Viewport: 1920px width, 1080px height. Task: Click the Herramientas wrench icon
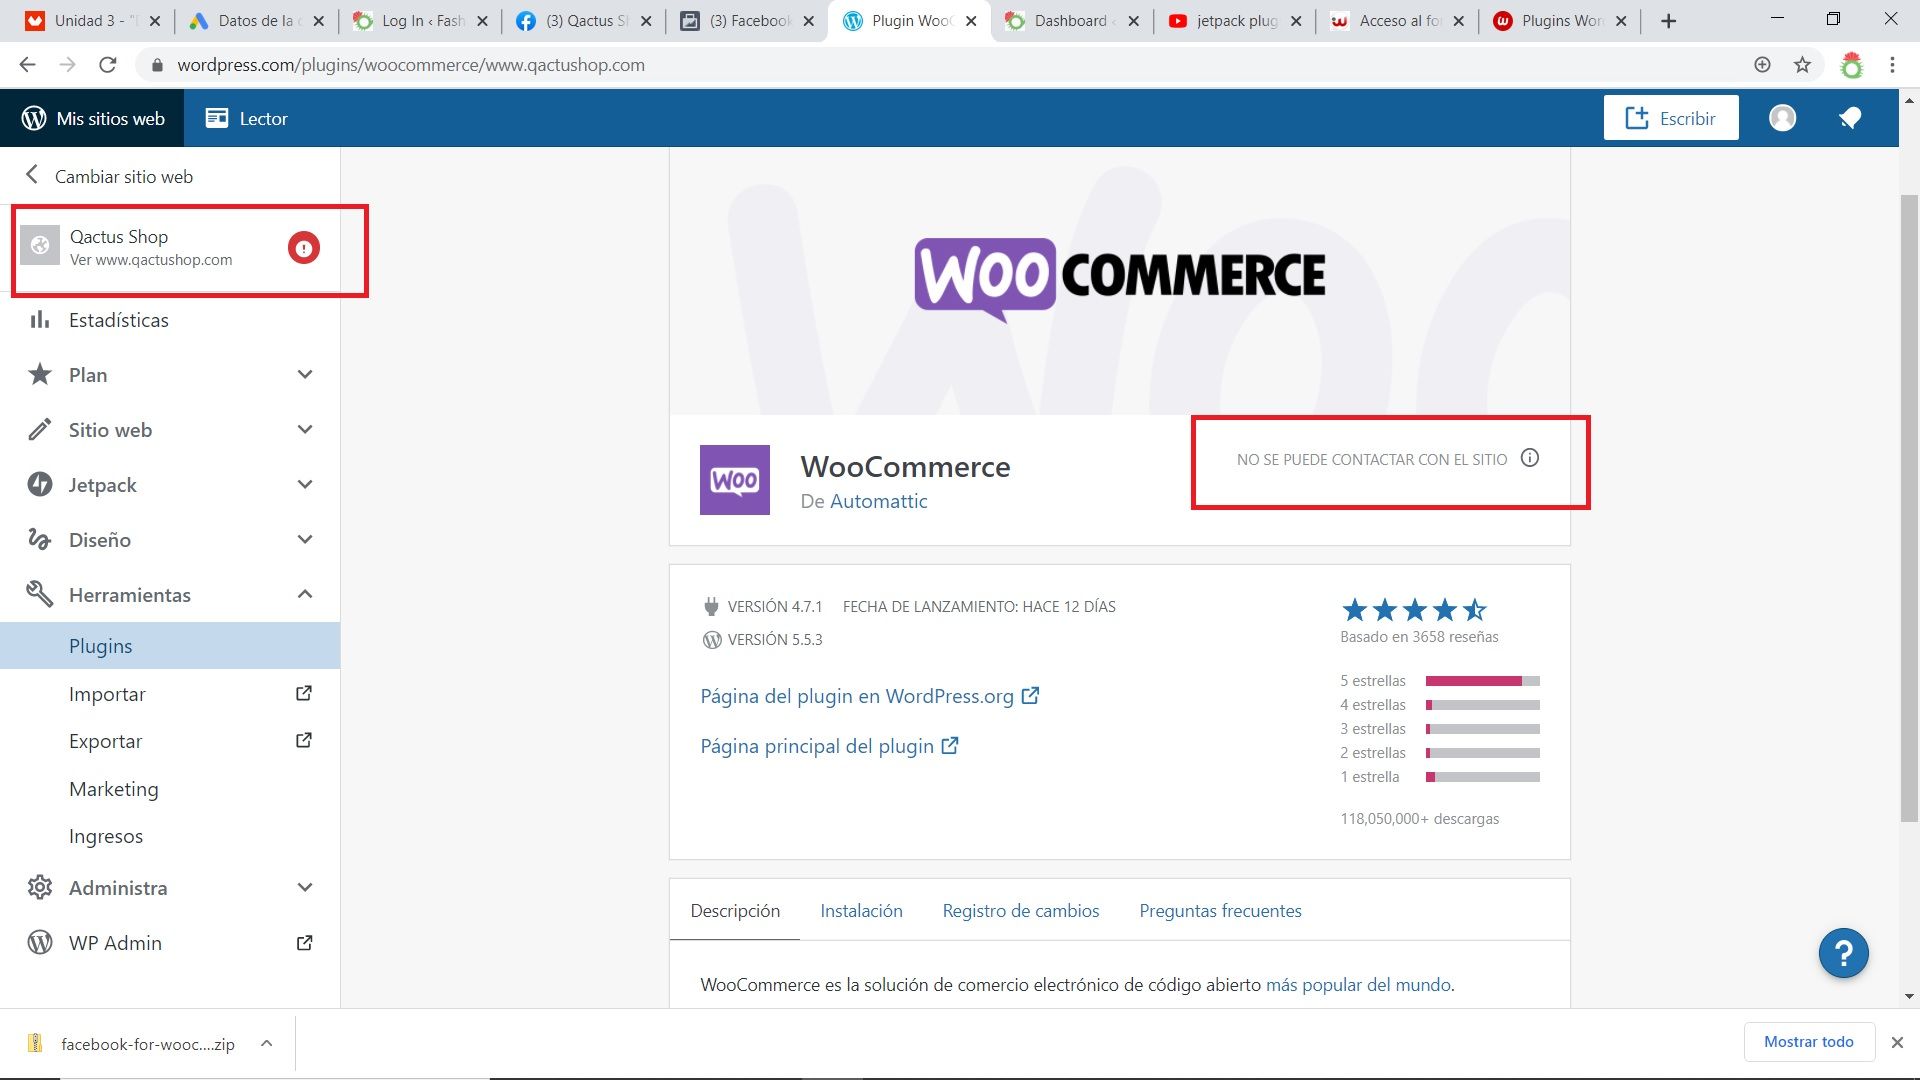39,594
